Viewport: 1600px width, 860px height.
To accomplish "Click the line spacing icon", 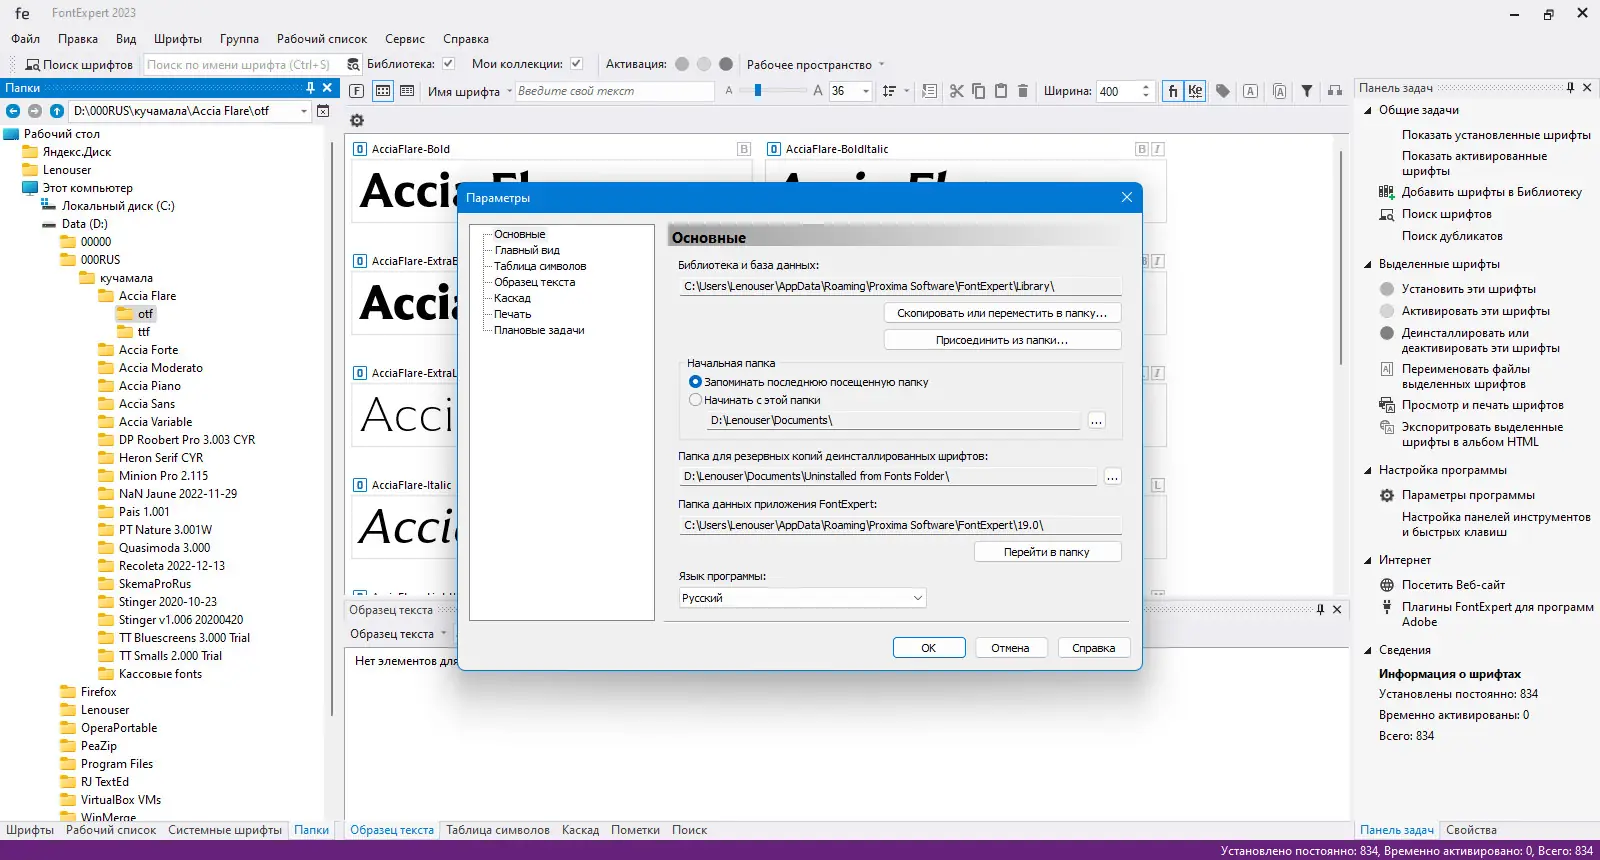I will coord(889,91).
